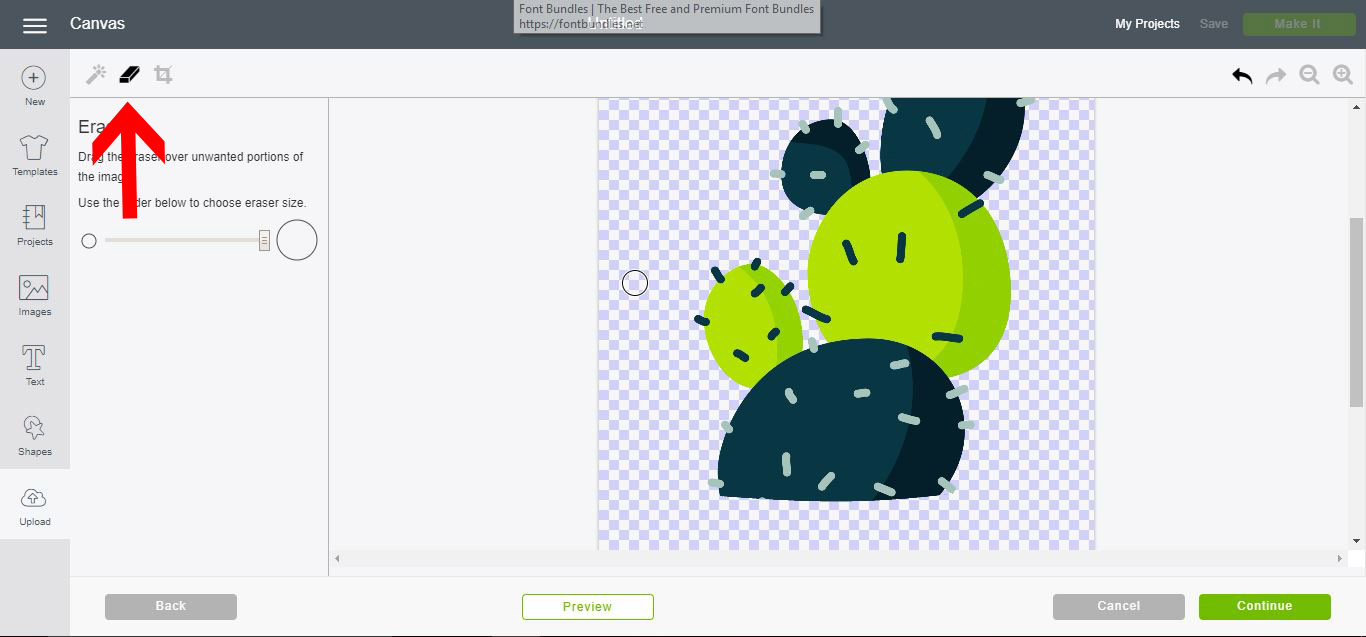Click the Make It button
The height and width of the screenshot is (637, 1366).
tap(1299, 24)
